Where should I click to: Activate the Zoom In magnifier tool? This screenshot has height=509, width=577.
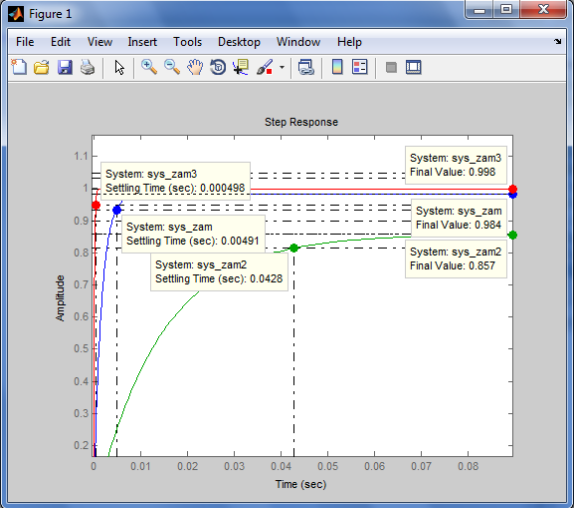click(x=149, y=67)
